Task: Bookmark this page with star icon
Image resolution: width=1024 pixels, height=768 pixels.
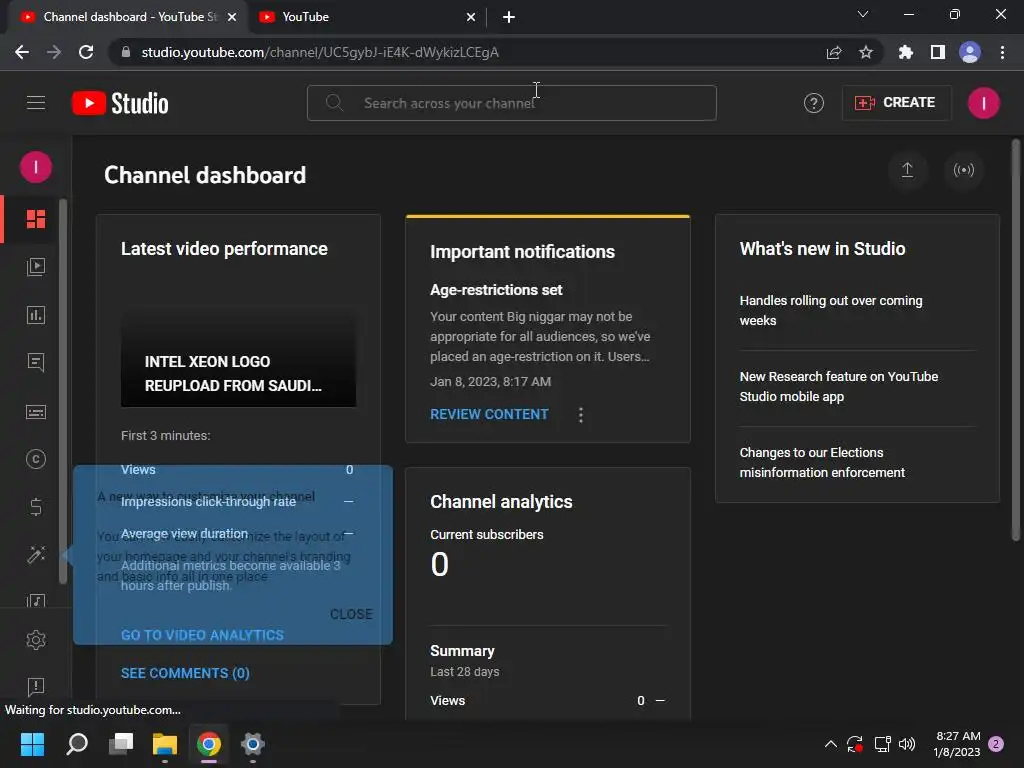Action: pos(866,52)
